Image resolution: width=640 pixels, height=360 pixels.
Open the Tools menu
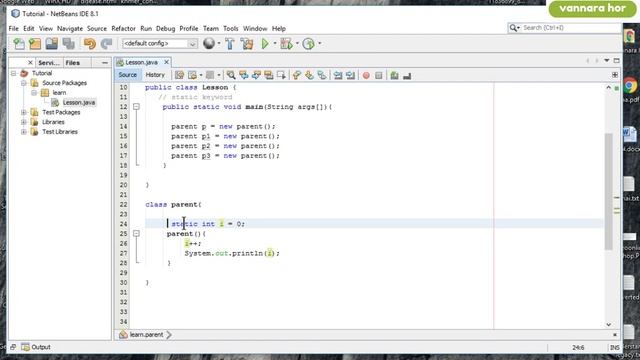[231, 29]
